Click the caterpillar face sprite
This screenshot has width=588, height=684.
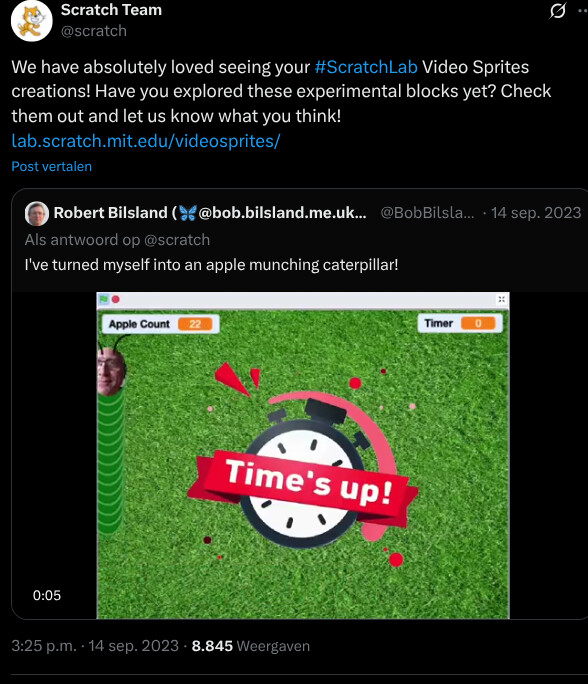coord(111,370)
